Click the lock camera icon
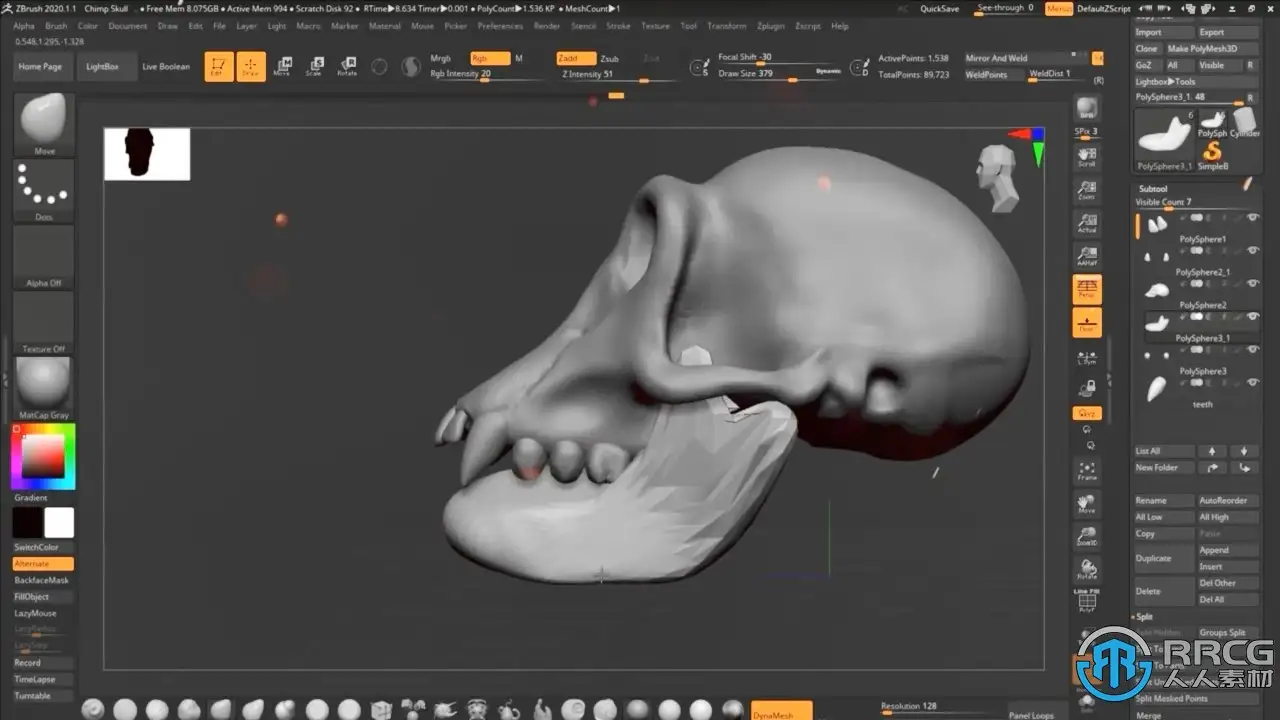The width and height of the screenshot is (1280, 720). pos(1087,388)
